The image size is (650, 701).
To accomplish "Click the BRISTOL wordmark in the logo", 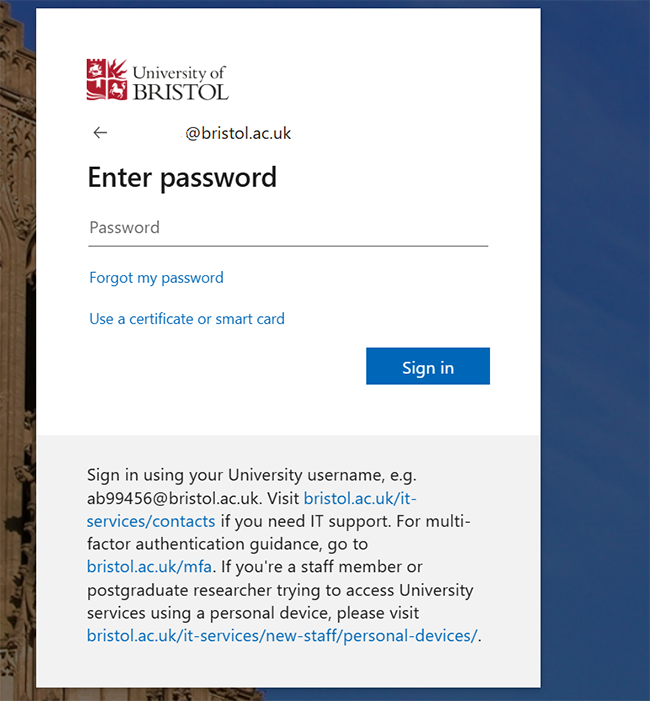I will pos(180,91).
